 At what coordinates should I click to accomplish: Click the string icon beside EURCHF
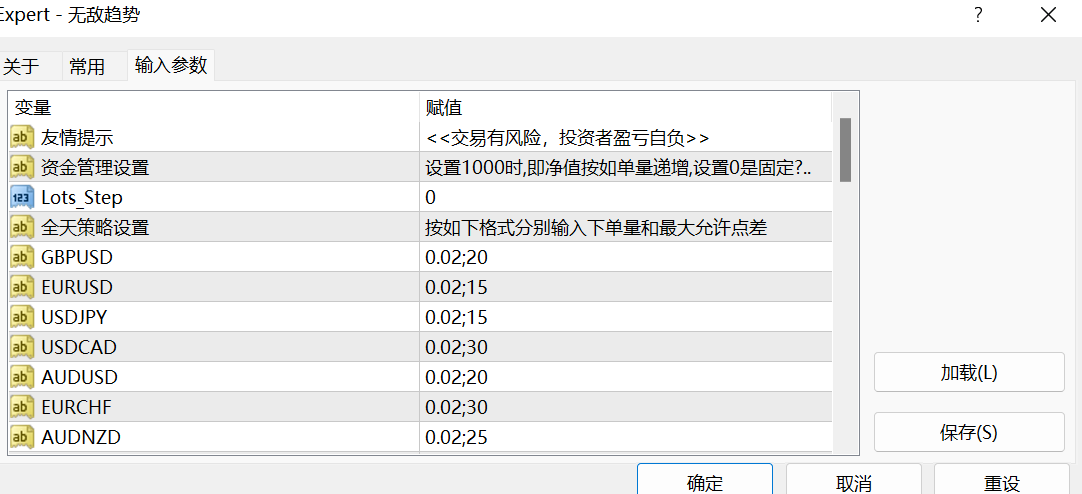[22, 407]
